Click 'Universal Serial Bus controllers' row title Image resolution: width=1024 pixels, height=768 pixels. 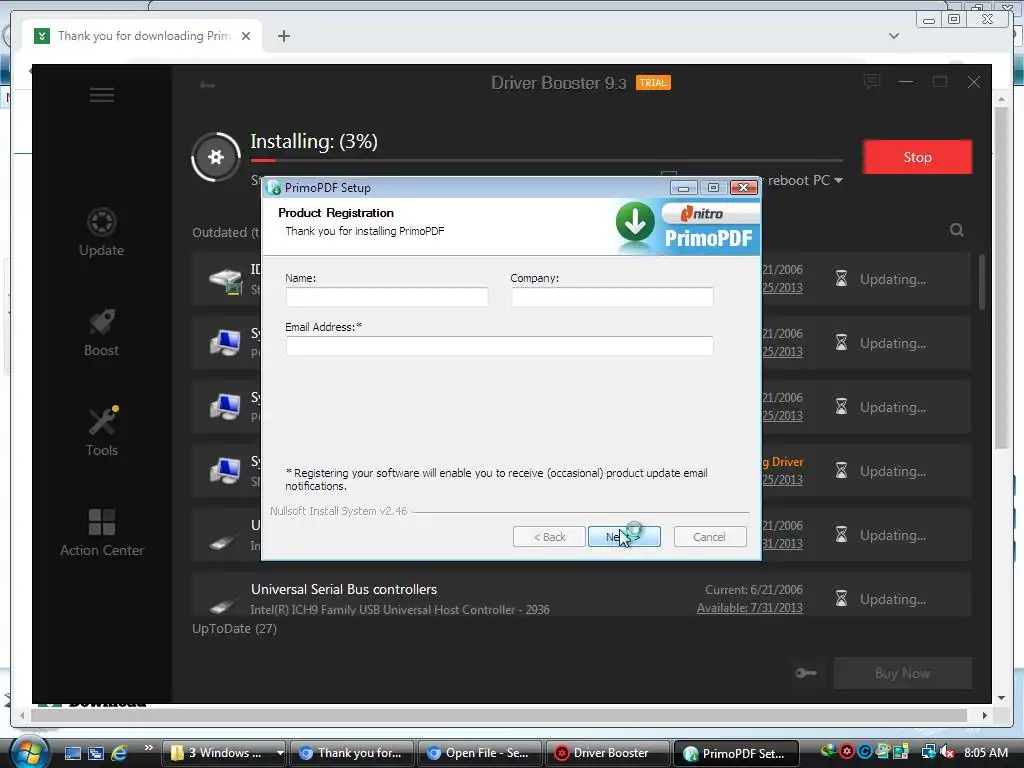click(x=344, y=589)
